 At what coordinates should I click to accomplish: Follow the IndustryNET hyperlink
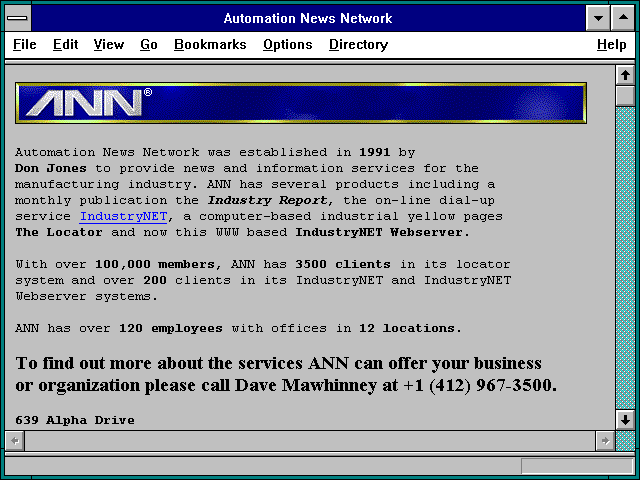tap(123, 216)
